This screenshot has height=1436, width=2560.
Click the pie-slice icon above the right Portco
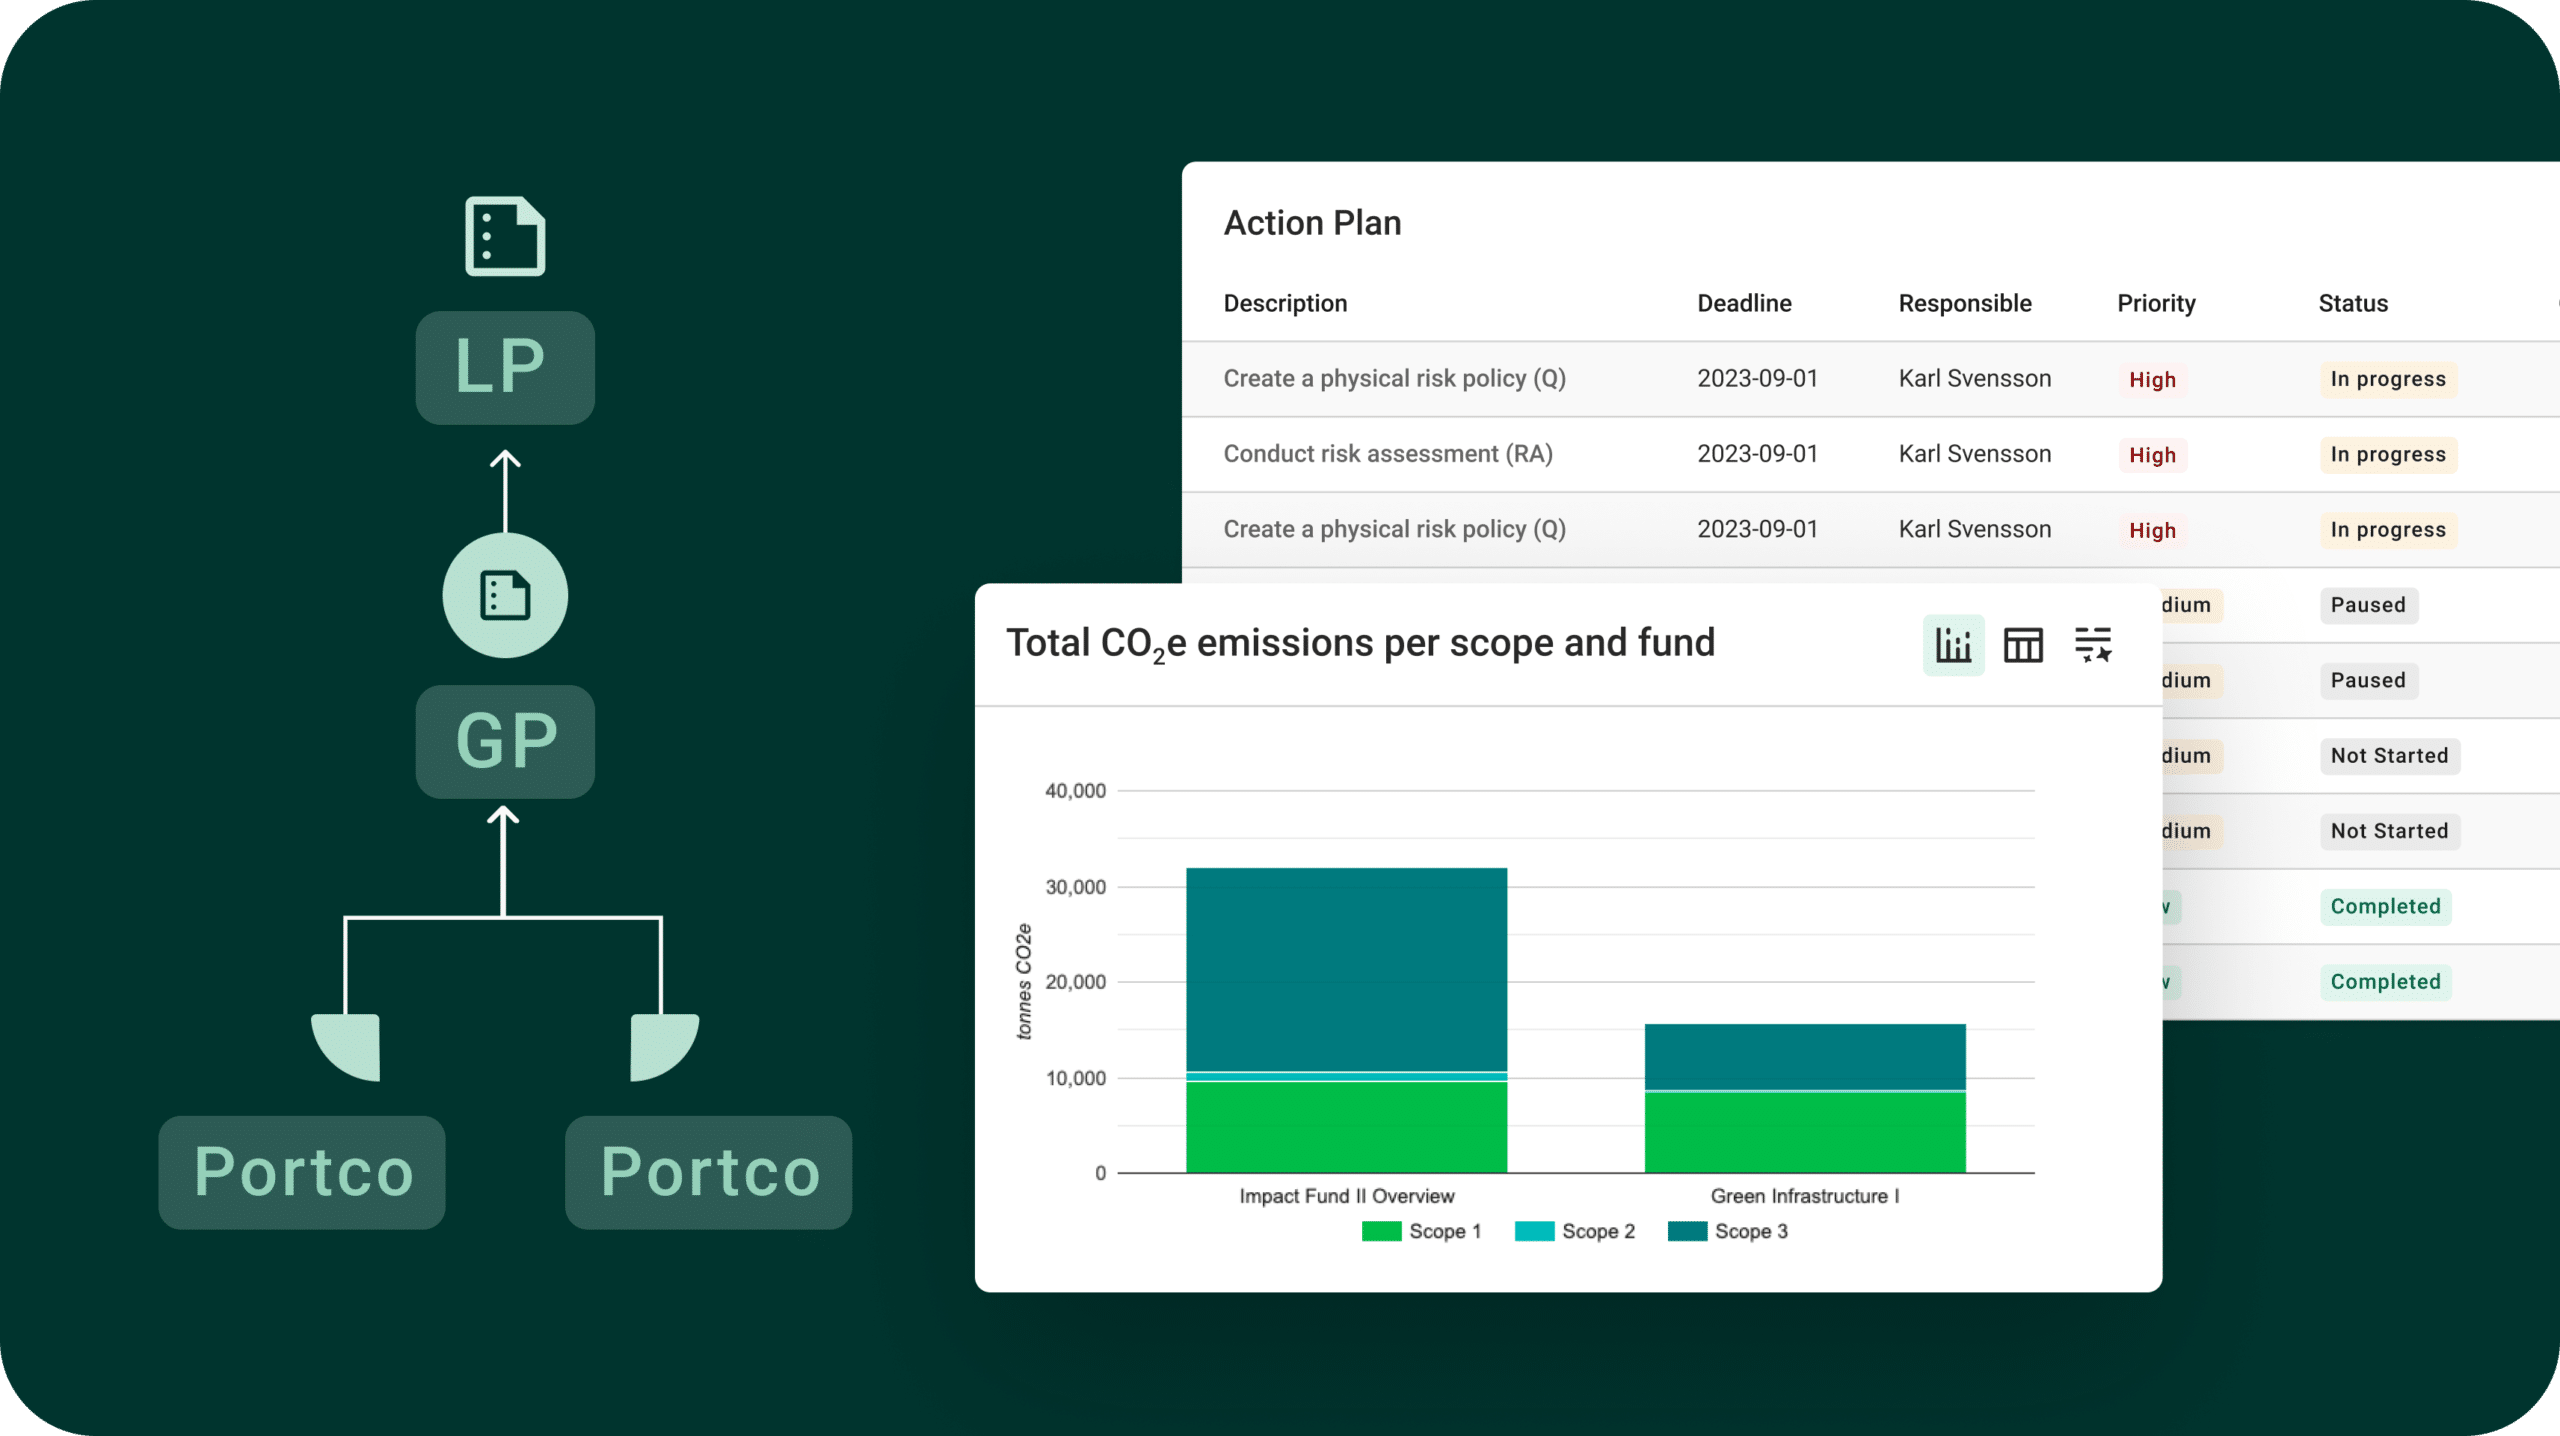point(663,1044)
